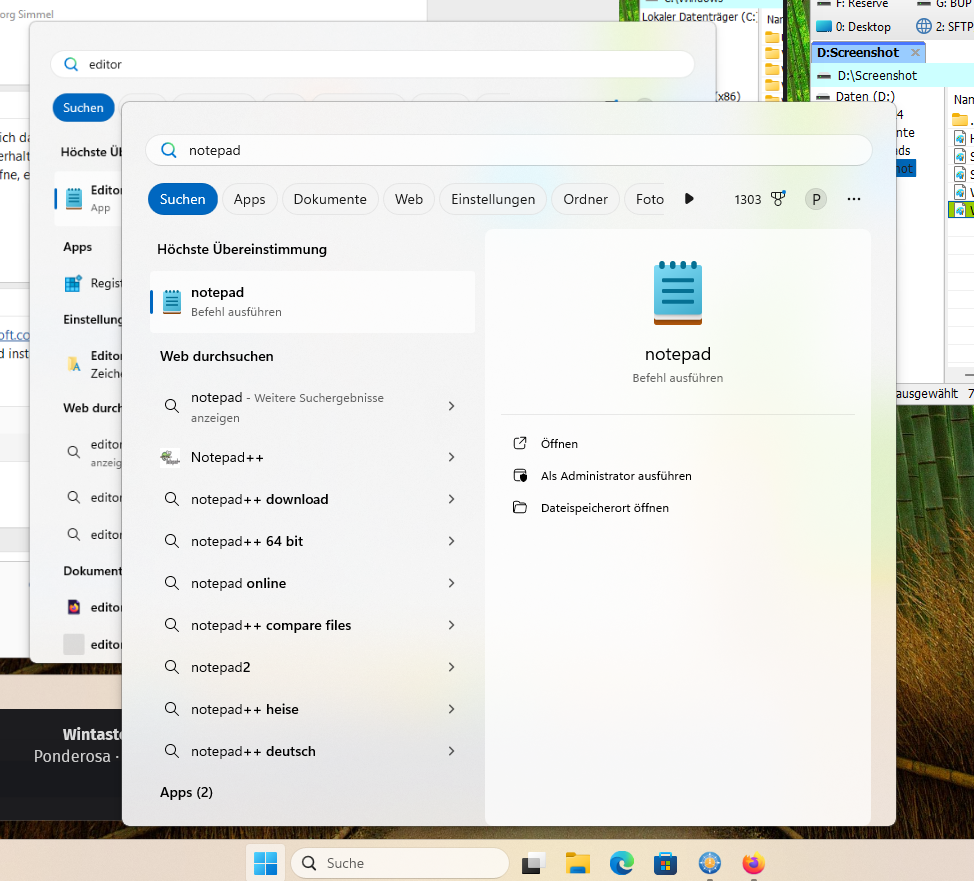Image resolution: width=974 pixels, height=881 pixels.
Task: Click the Öffnen open-external icon
Action: 520,443
